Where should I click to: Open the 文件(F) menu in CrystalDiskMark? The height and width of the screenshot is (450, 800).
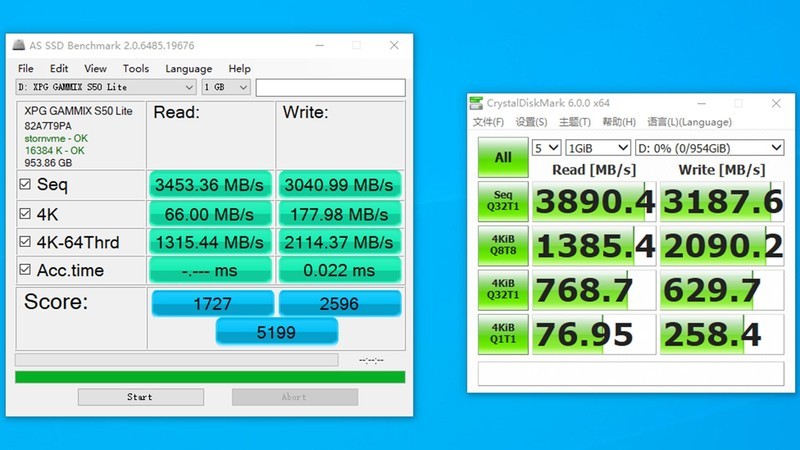pyautogui.click(x=488, y=122)
